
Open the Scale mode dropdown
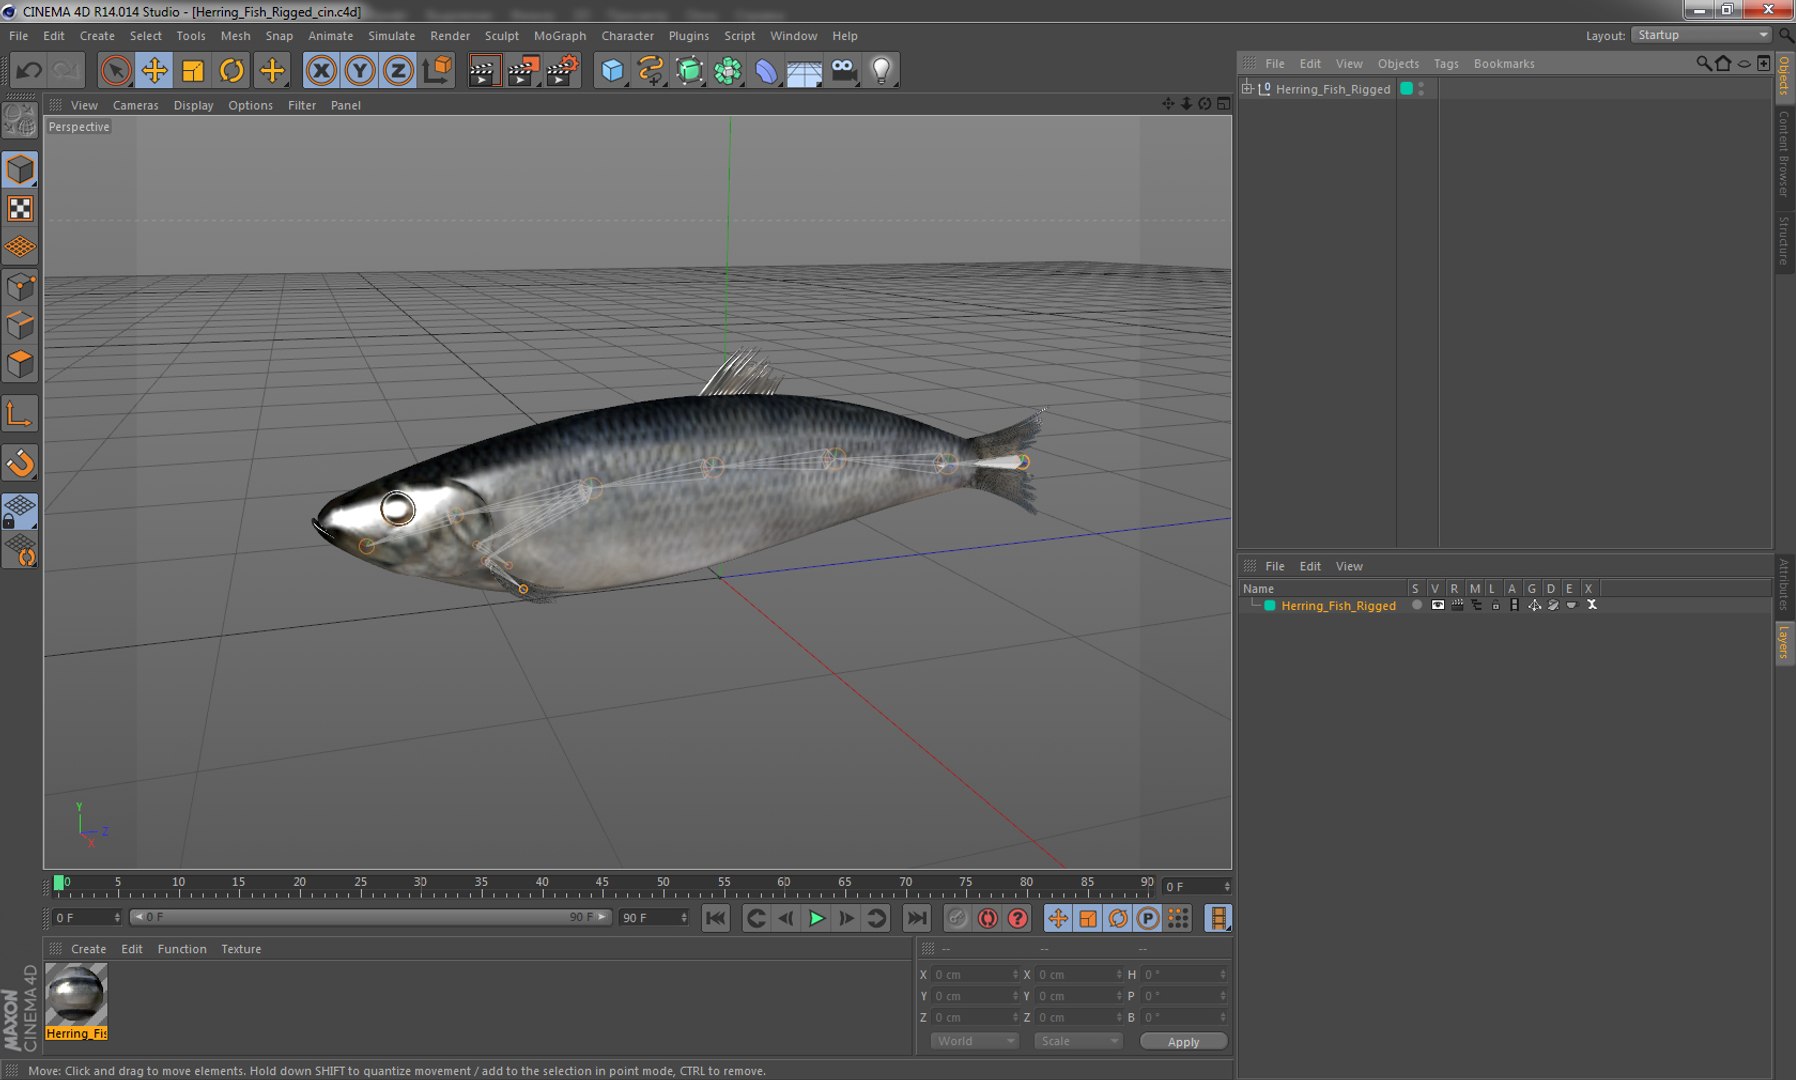(x=1077, y=1041)
